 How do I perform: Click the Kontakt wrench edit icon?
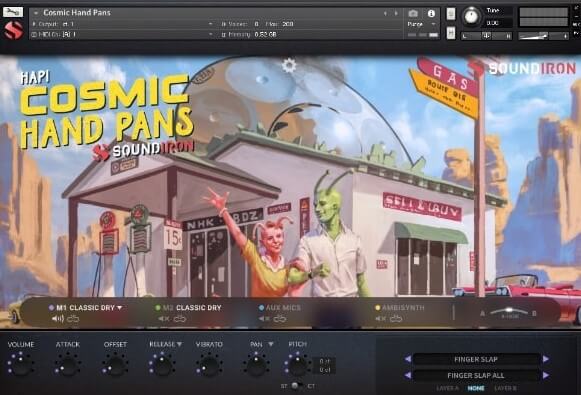(x=13, y=12)
